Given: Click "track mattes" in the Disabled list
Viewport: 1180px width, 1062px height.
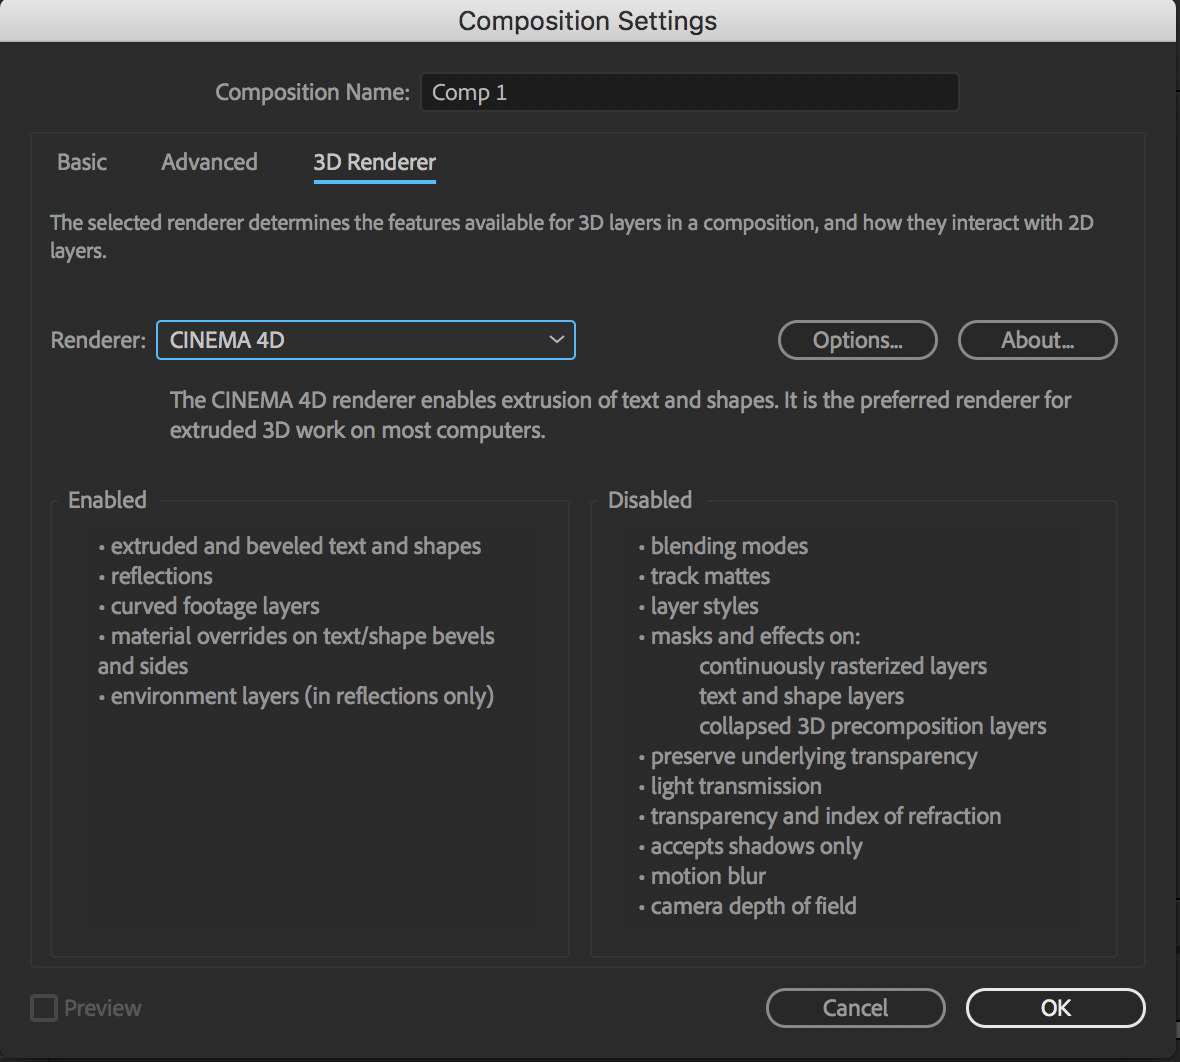Looking at the screenshot, I should tap(710, 576).
